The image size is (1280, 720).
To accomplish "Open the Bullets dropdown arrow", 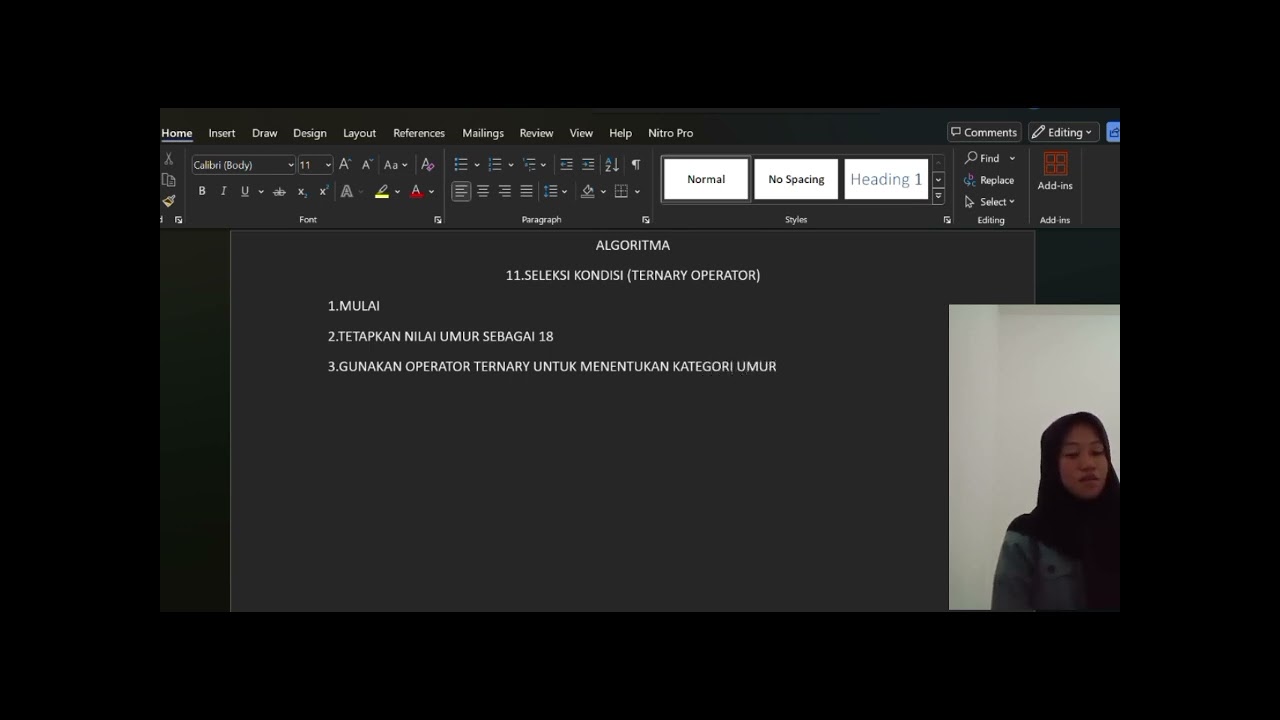I will pos(477,165).
